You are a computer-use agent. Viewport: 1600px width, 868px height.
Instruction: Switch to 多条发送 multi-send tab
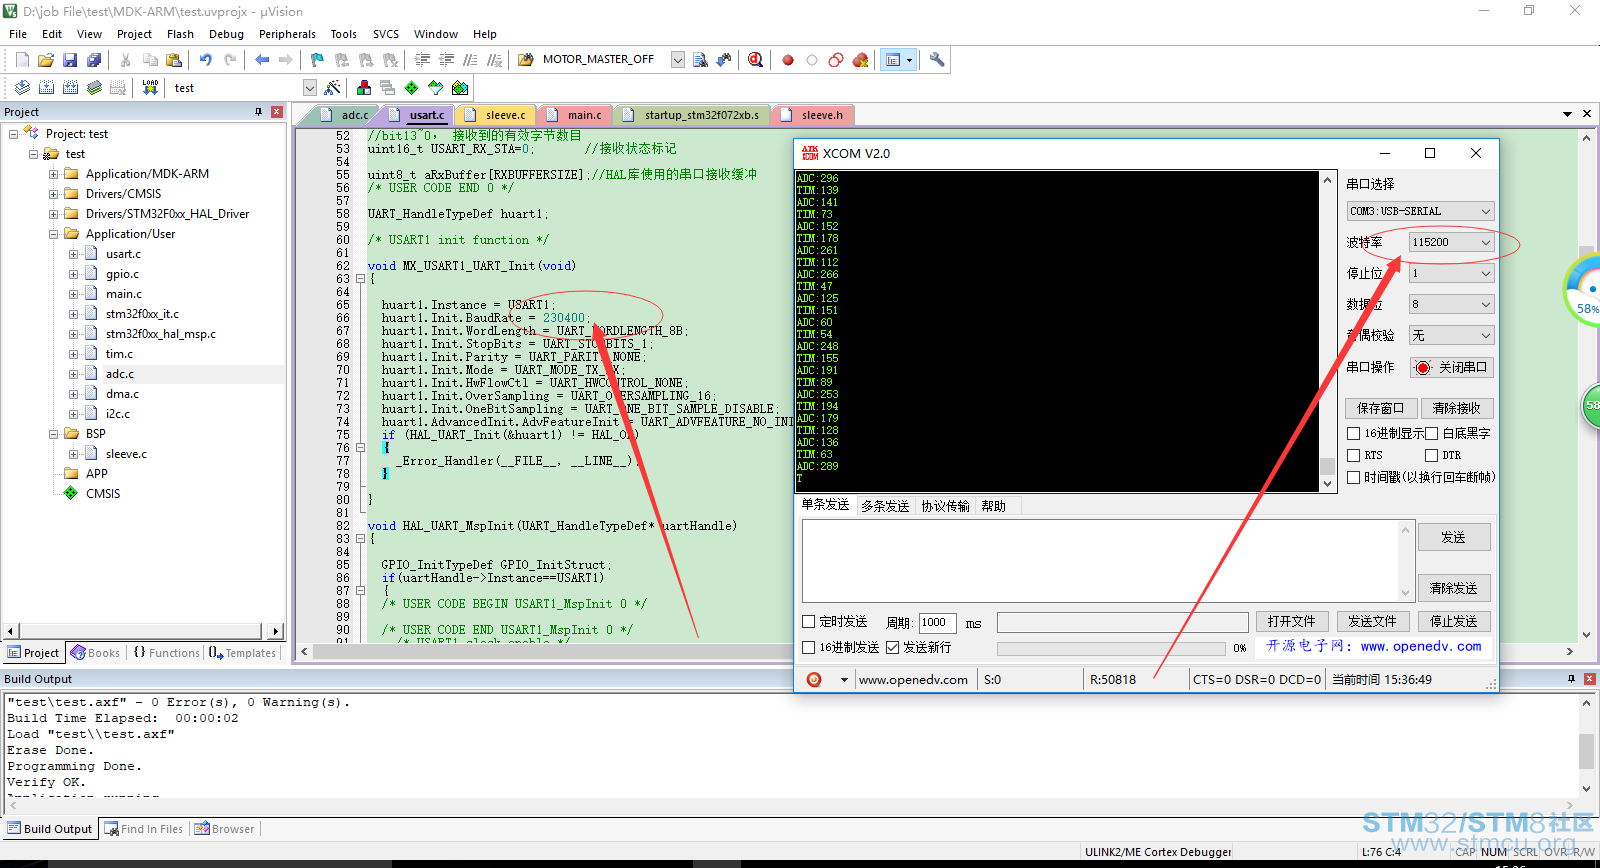coord(885,506)
